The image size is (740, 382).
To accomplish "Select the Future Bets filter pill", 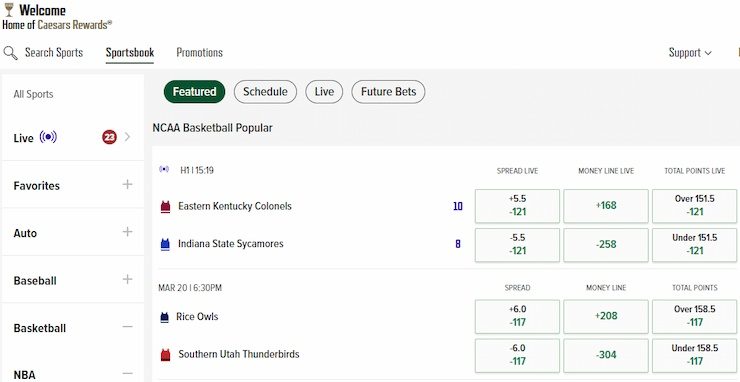I will pyautogui.click(x=388, y=92).
